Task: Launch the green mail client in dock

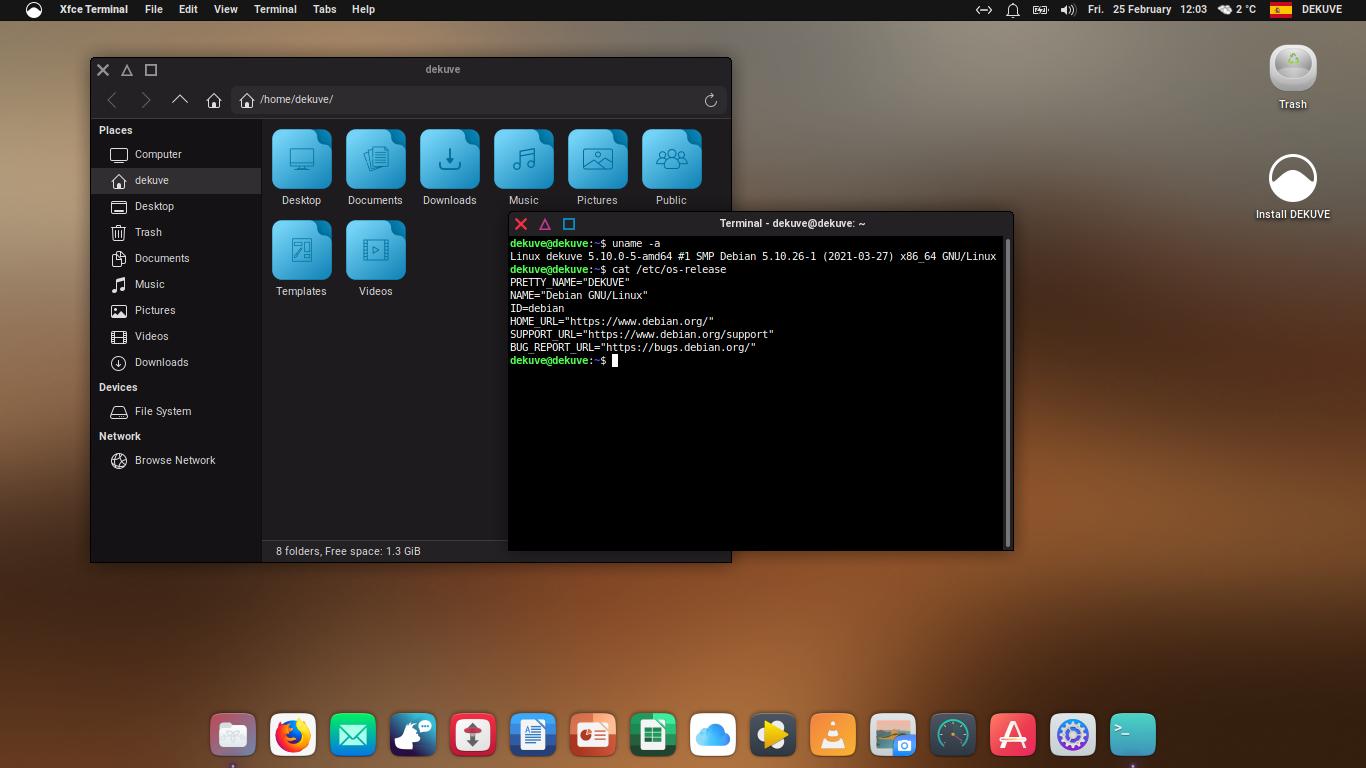Action: (x=353, y=736)
